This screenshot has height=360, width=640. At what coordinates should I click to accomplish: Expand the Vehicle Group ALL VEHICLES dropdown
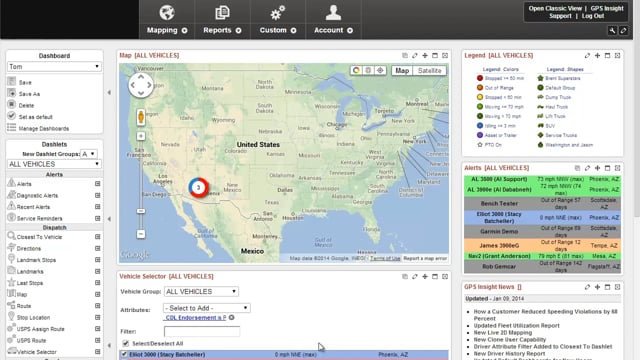[201, 291]
